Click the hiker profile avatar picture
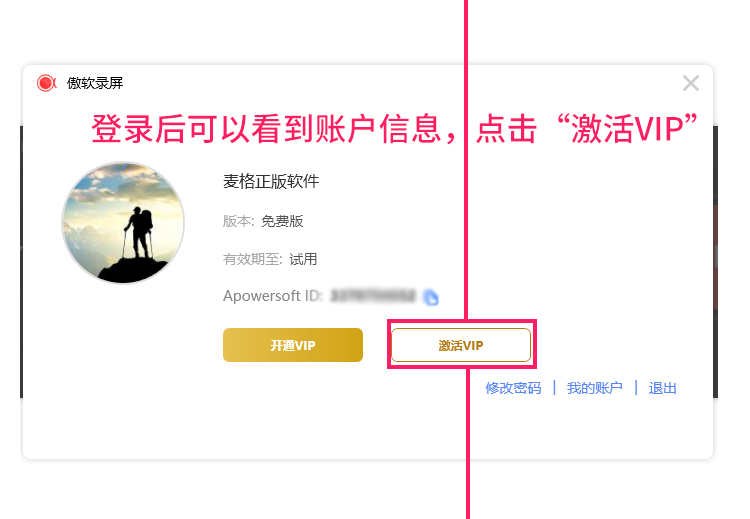The image size is (750, 519). (x=123, y=222)
